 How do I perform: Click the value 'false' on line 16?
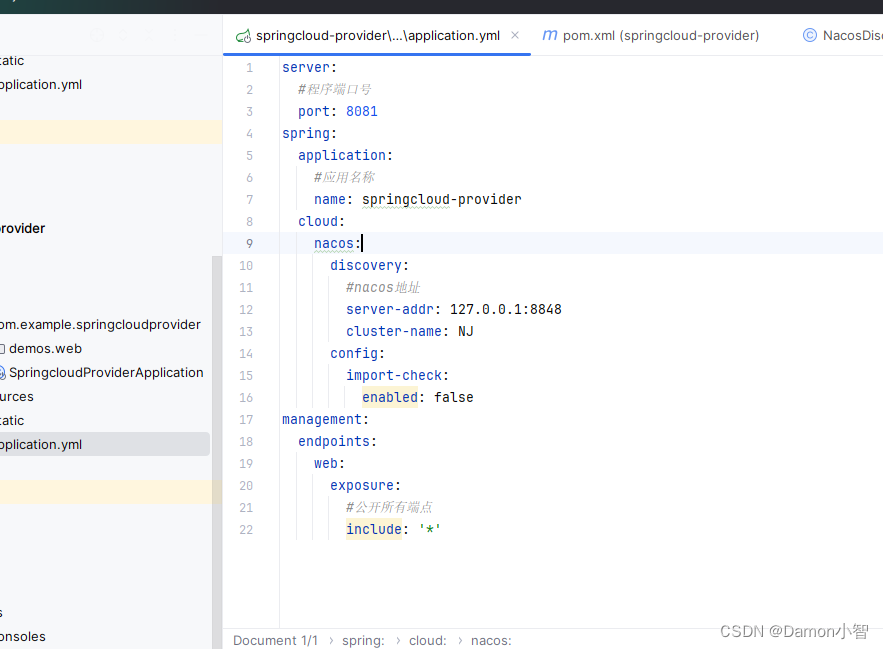point(453,397)
